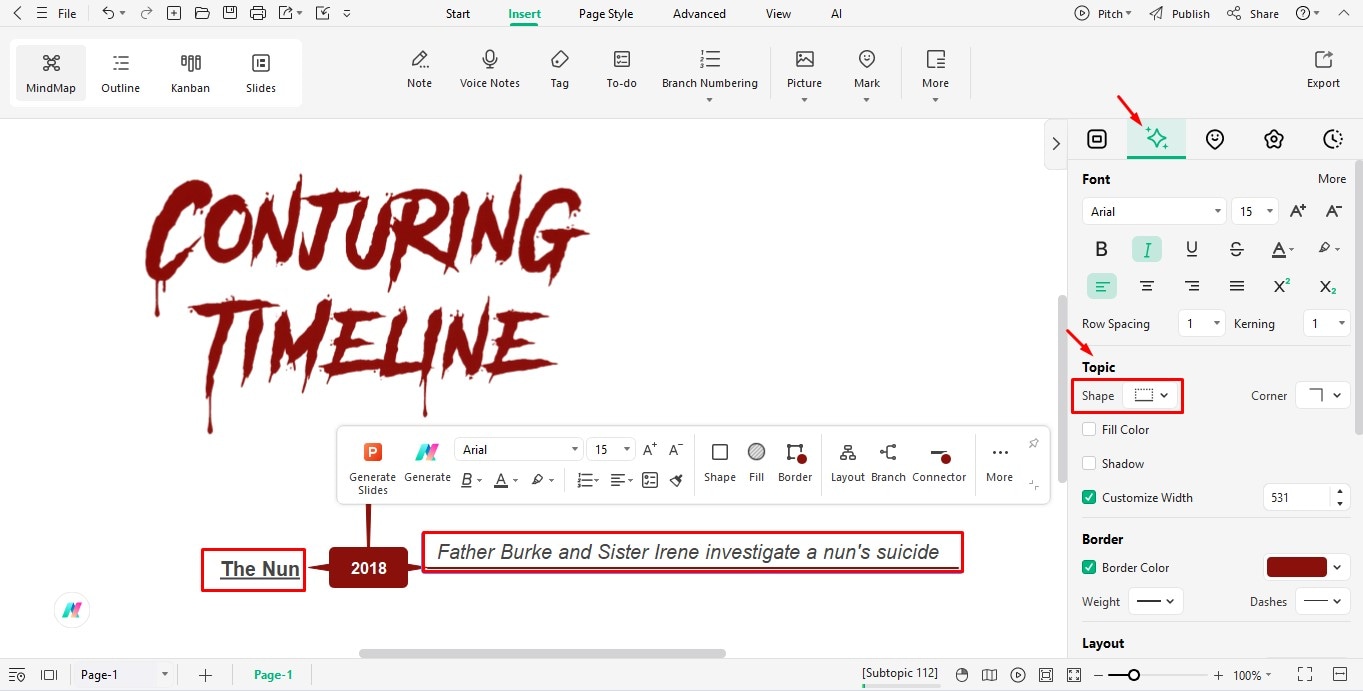Enable the Shadow checkbox

point(1089,463)
